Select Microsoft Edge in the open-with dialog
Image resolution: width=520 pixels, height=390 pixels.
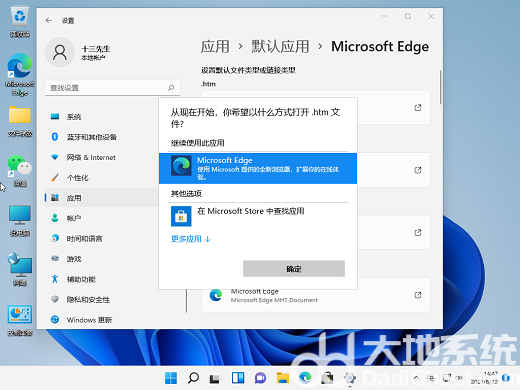point(258,168)
